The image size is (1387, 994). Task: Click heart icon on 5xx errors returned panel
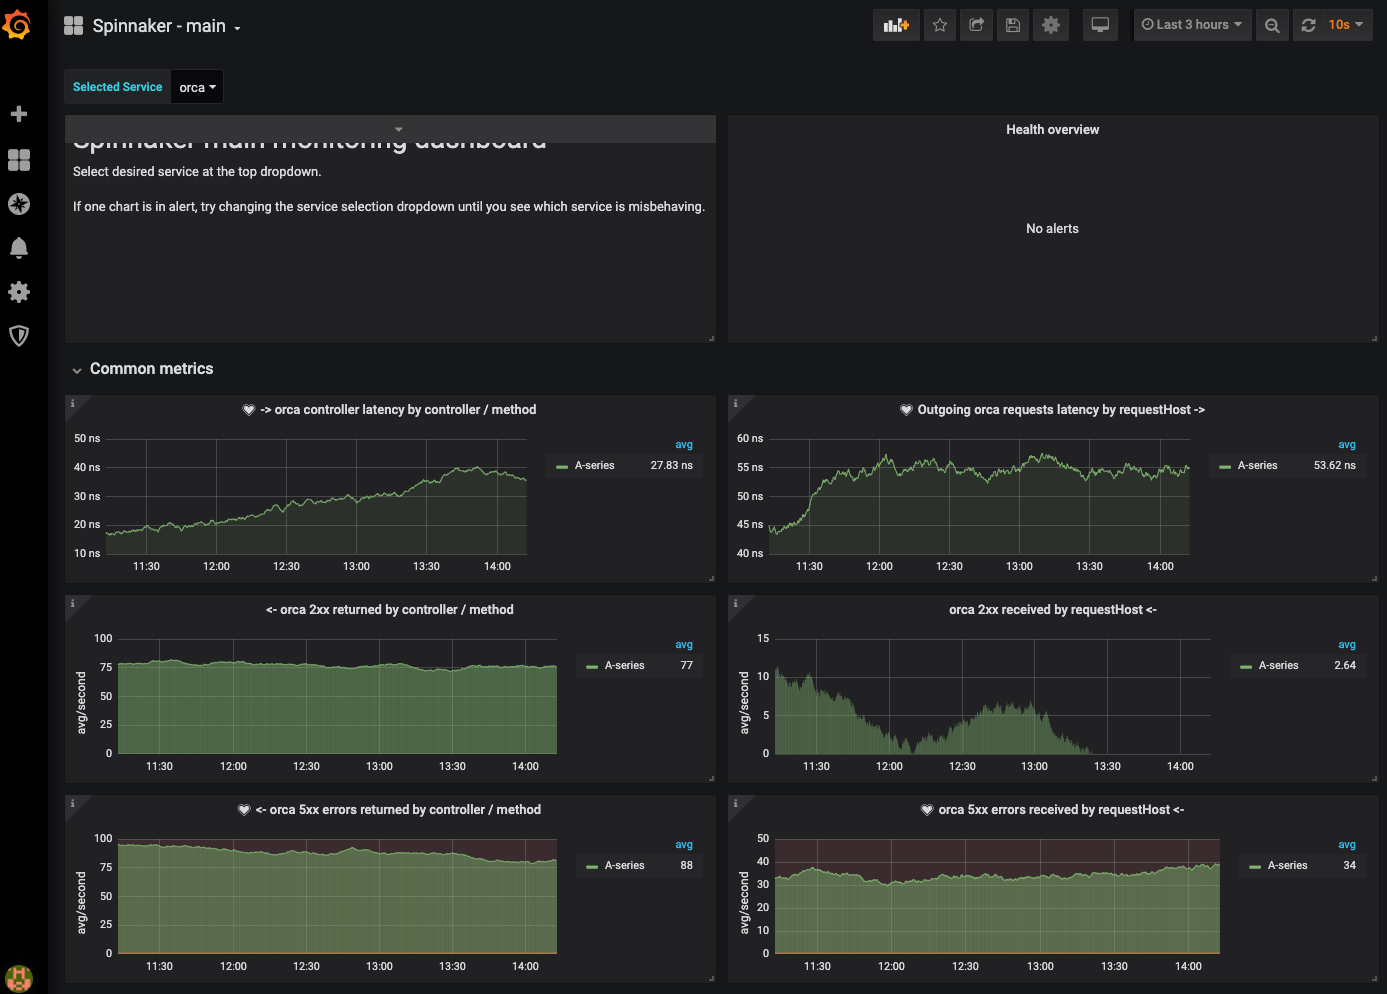pos(244,810)
